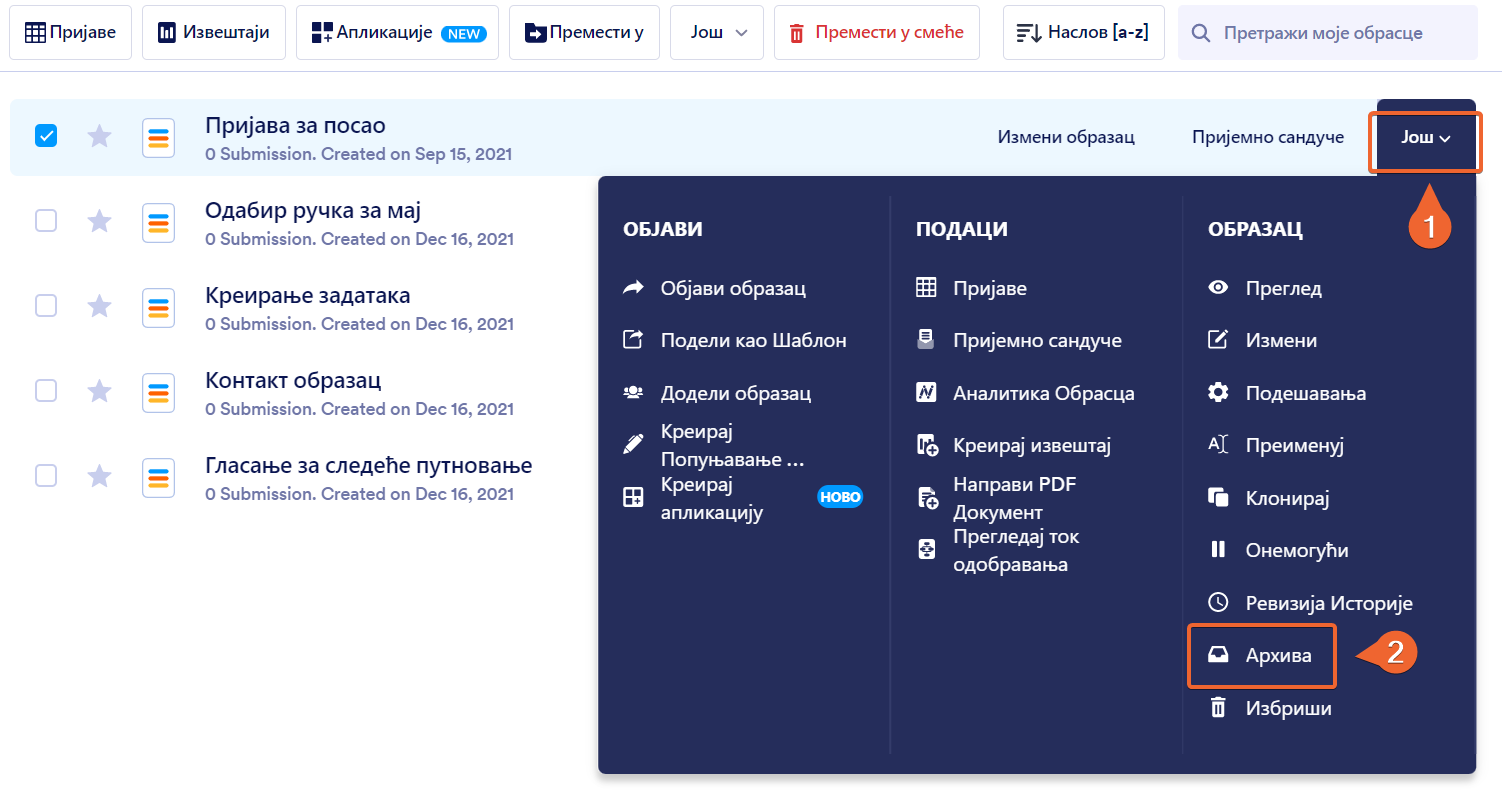Click the archive tray icon beside Архива

(1218, 655)
